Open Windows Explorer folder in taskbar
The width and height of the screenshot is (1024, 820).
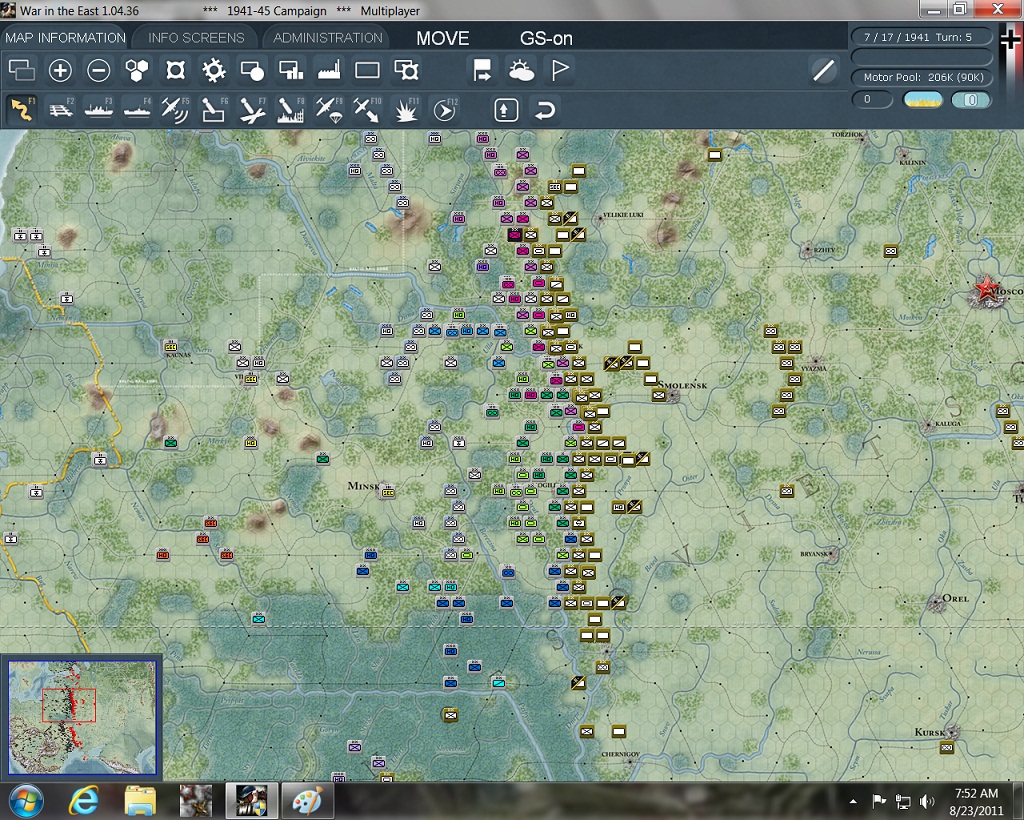click(x=140, y=801)
